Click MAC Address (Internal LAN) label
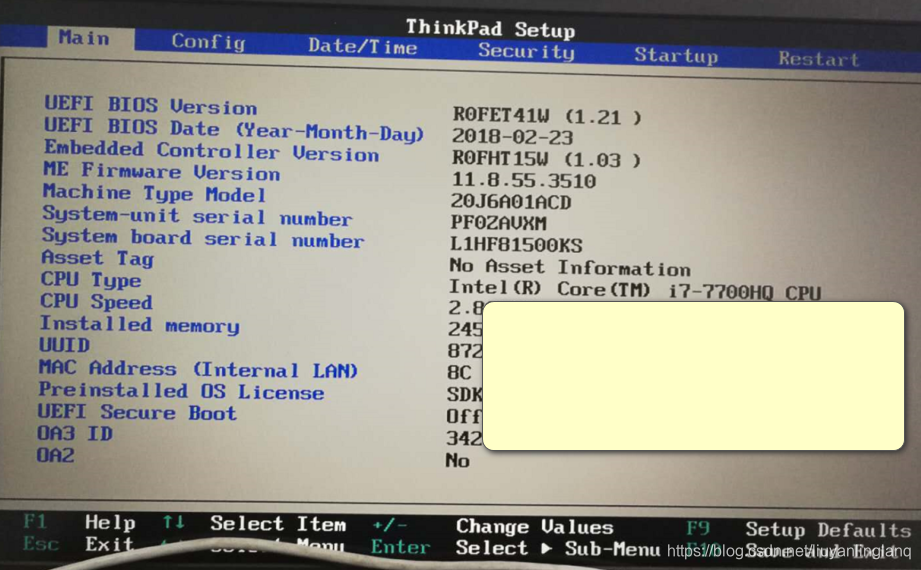The image size is (921, 570). pyautogui.click(x=198, y=369)
